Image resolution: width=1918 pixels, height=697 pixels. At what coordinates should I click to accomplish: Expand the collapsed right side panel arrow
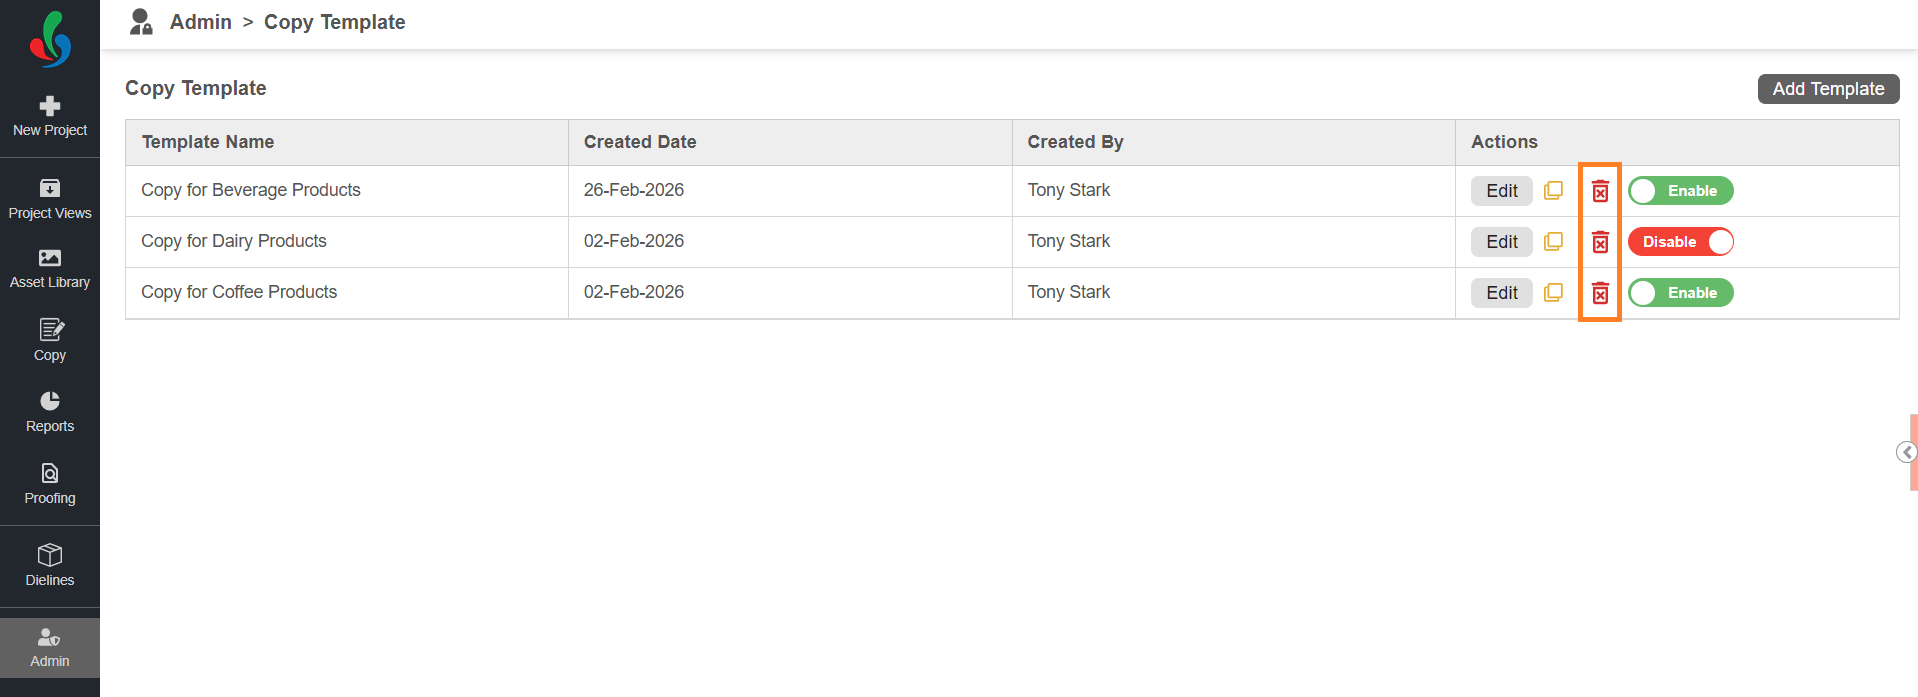pos(1907,453)
